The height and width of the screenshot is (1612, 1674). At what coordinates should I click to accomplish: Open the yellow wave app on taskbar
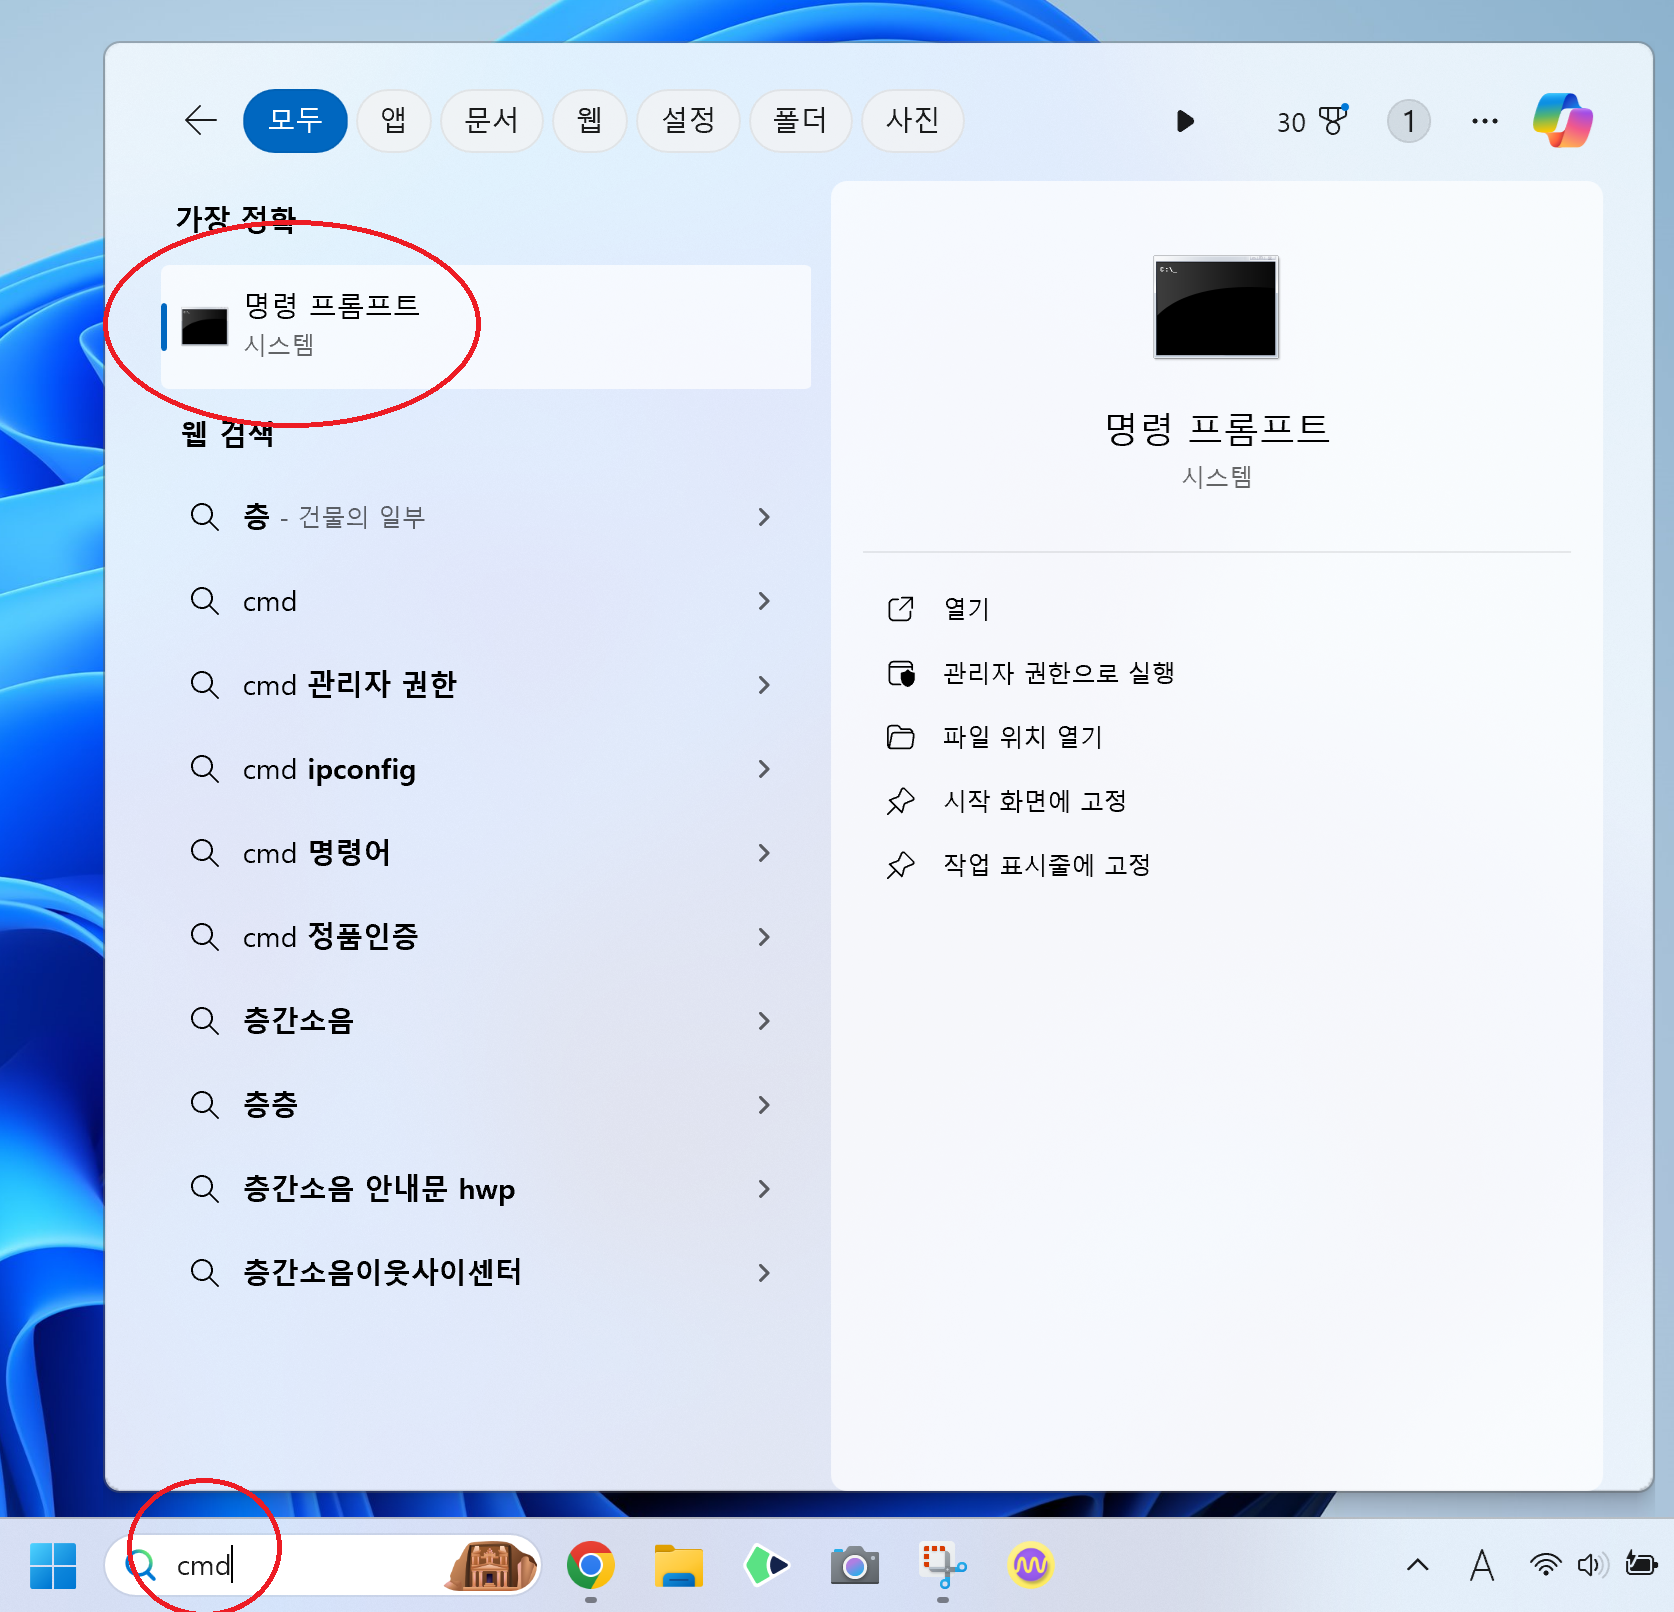(1031, 1565)
